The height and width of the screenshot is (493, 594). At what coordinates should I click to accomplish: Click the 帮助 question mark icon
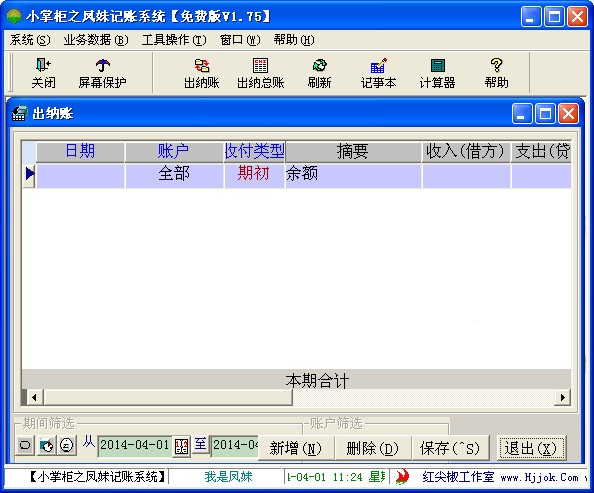(496, 65)
